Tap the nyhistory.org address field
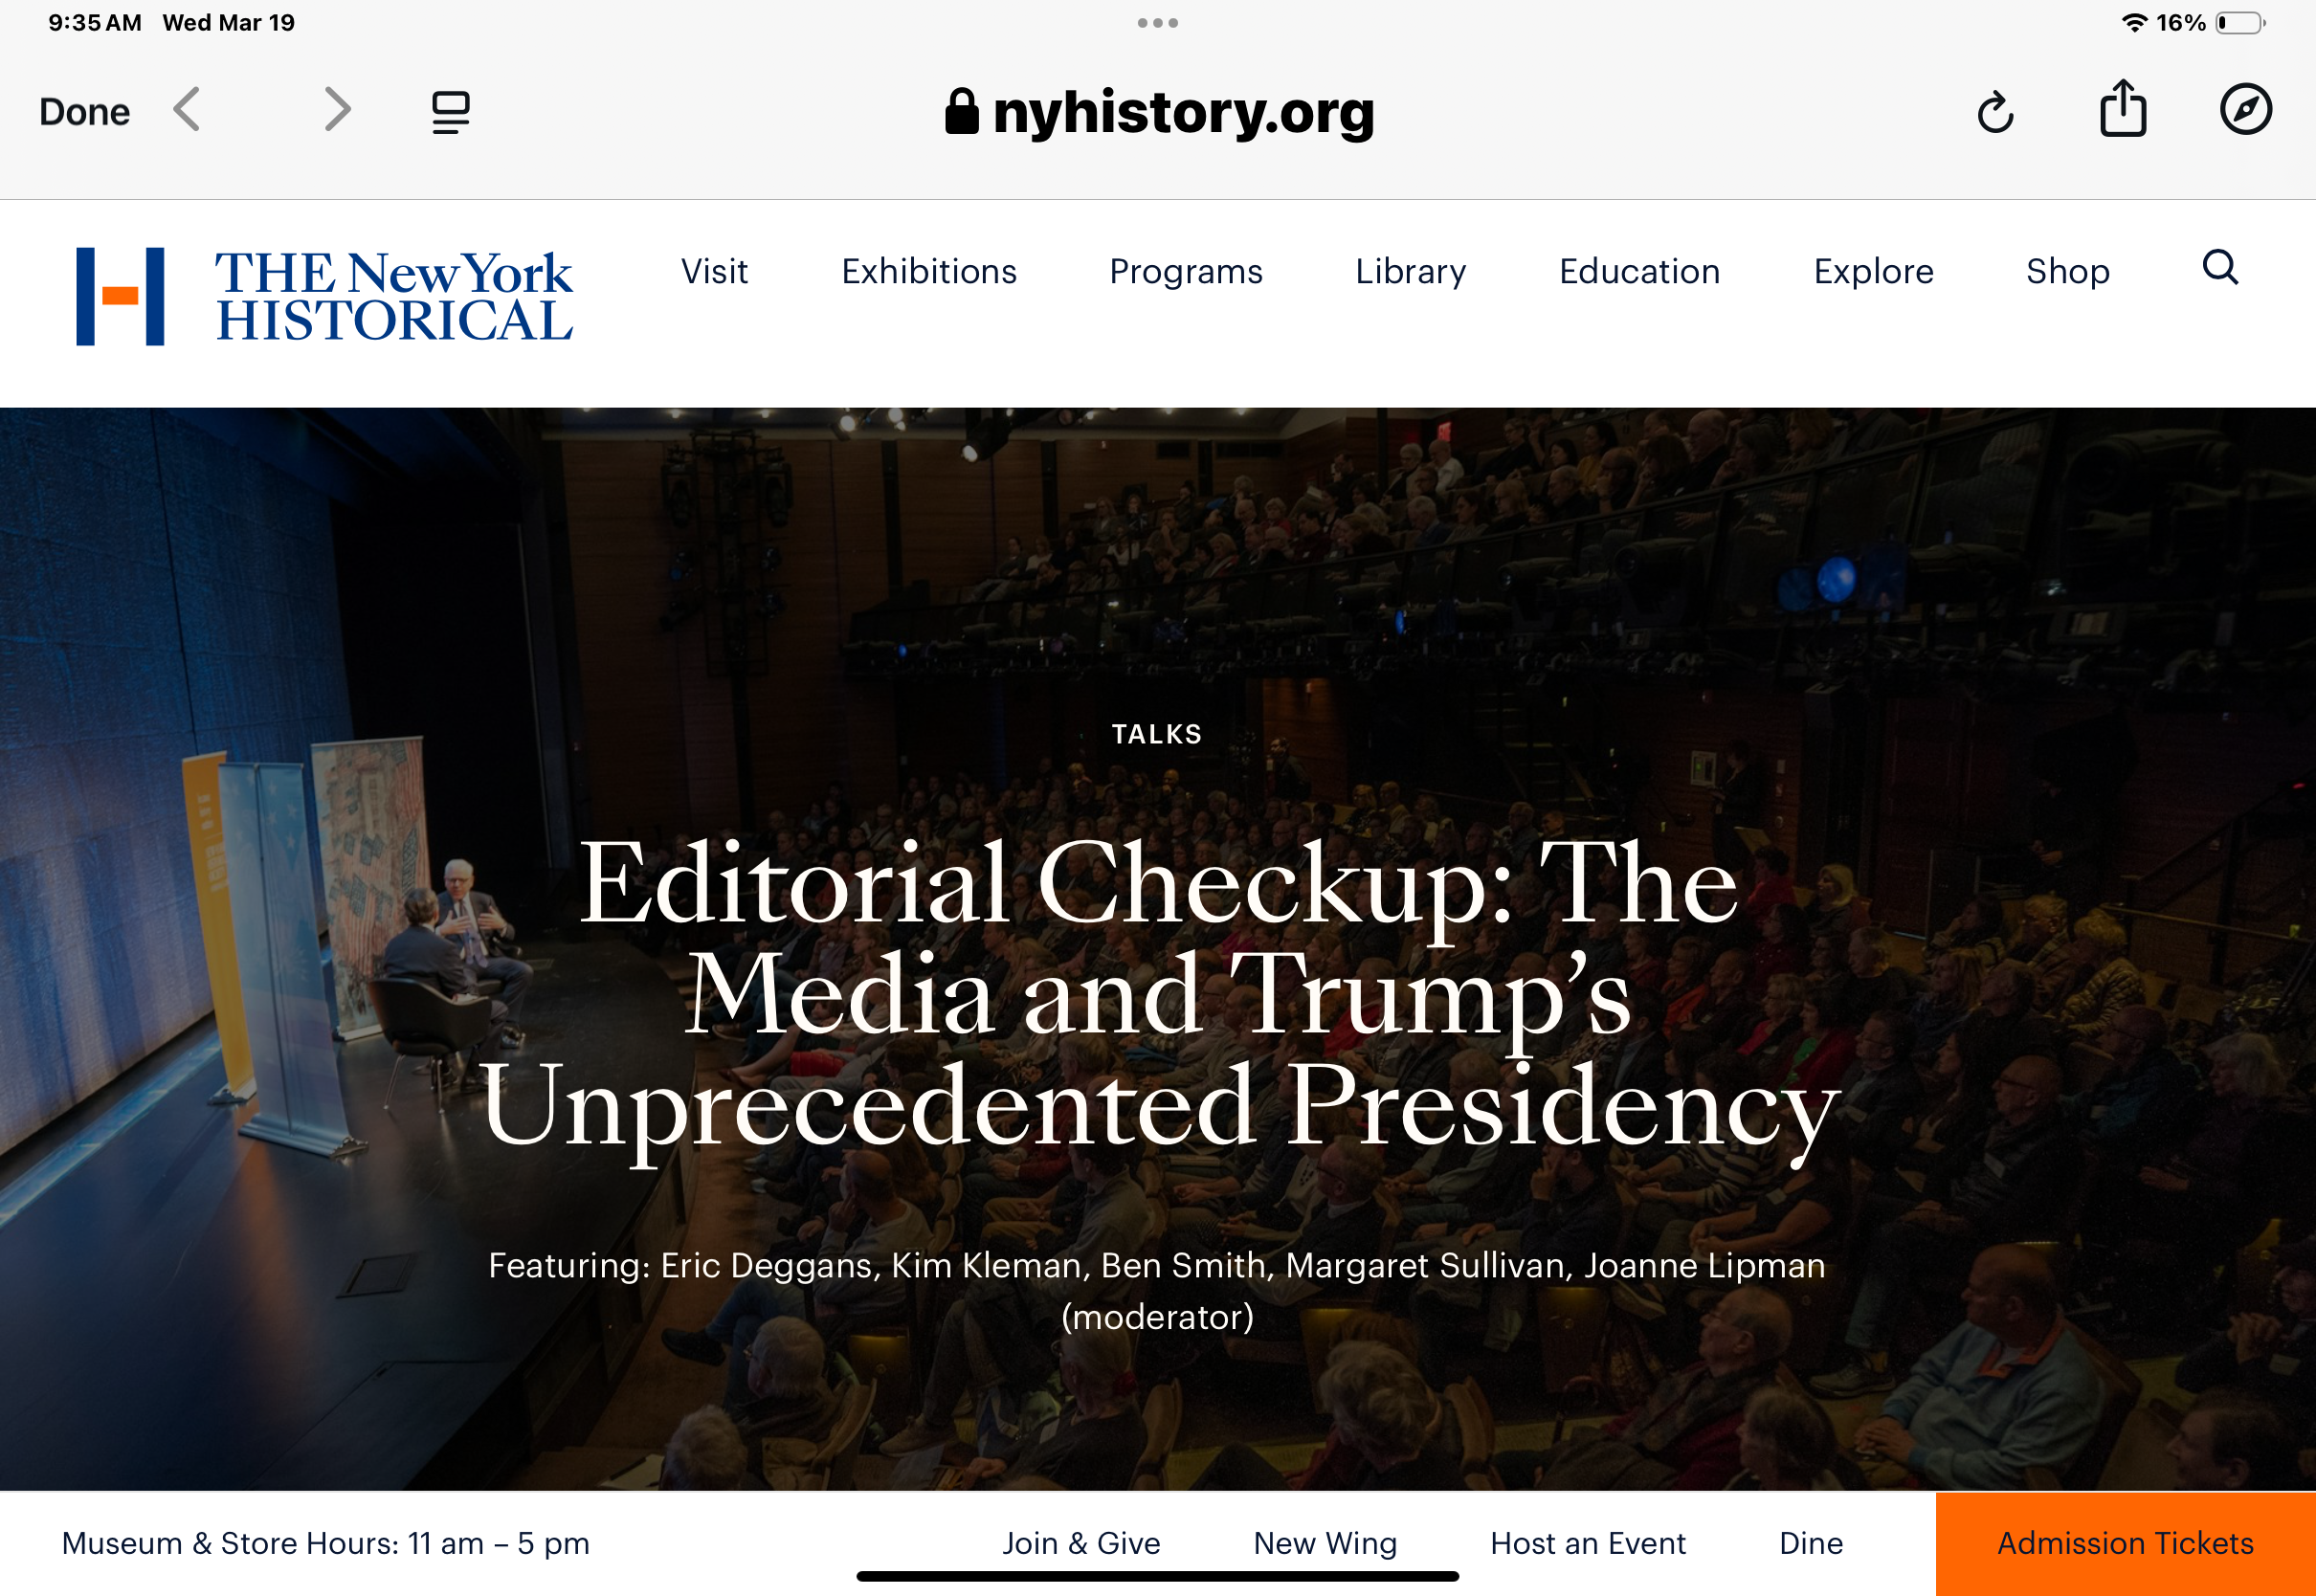Viewport: 2316px width, 1596px height. (1158, 111)
